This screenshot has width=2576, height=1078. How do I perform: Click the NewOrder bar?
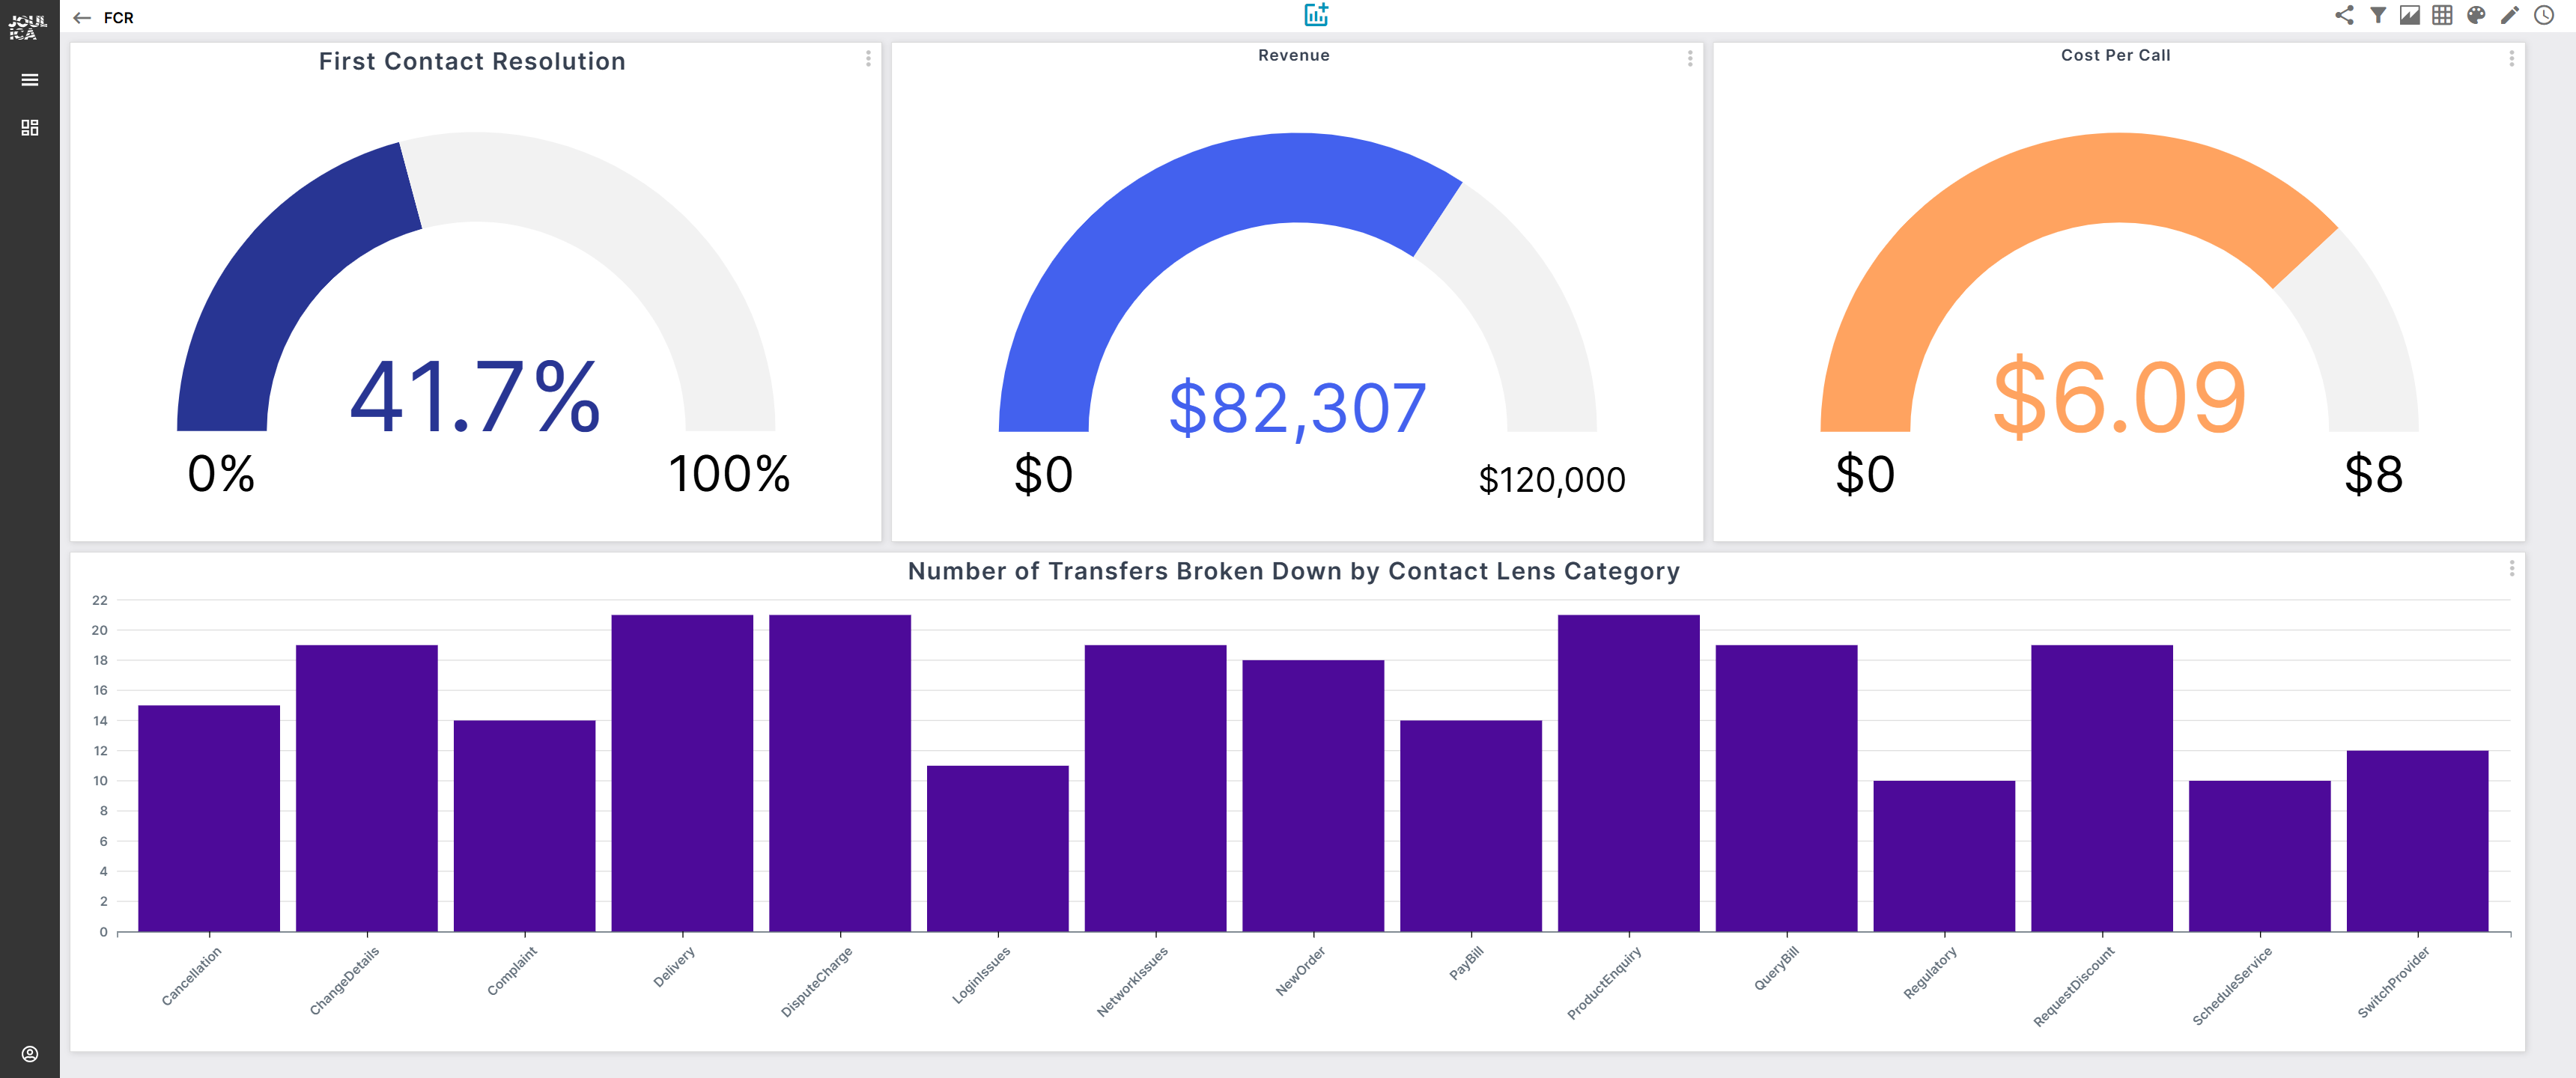(x=1313, y=796)
